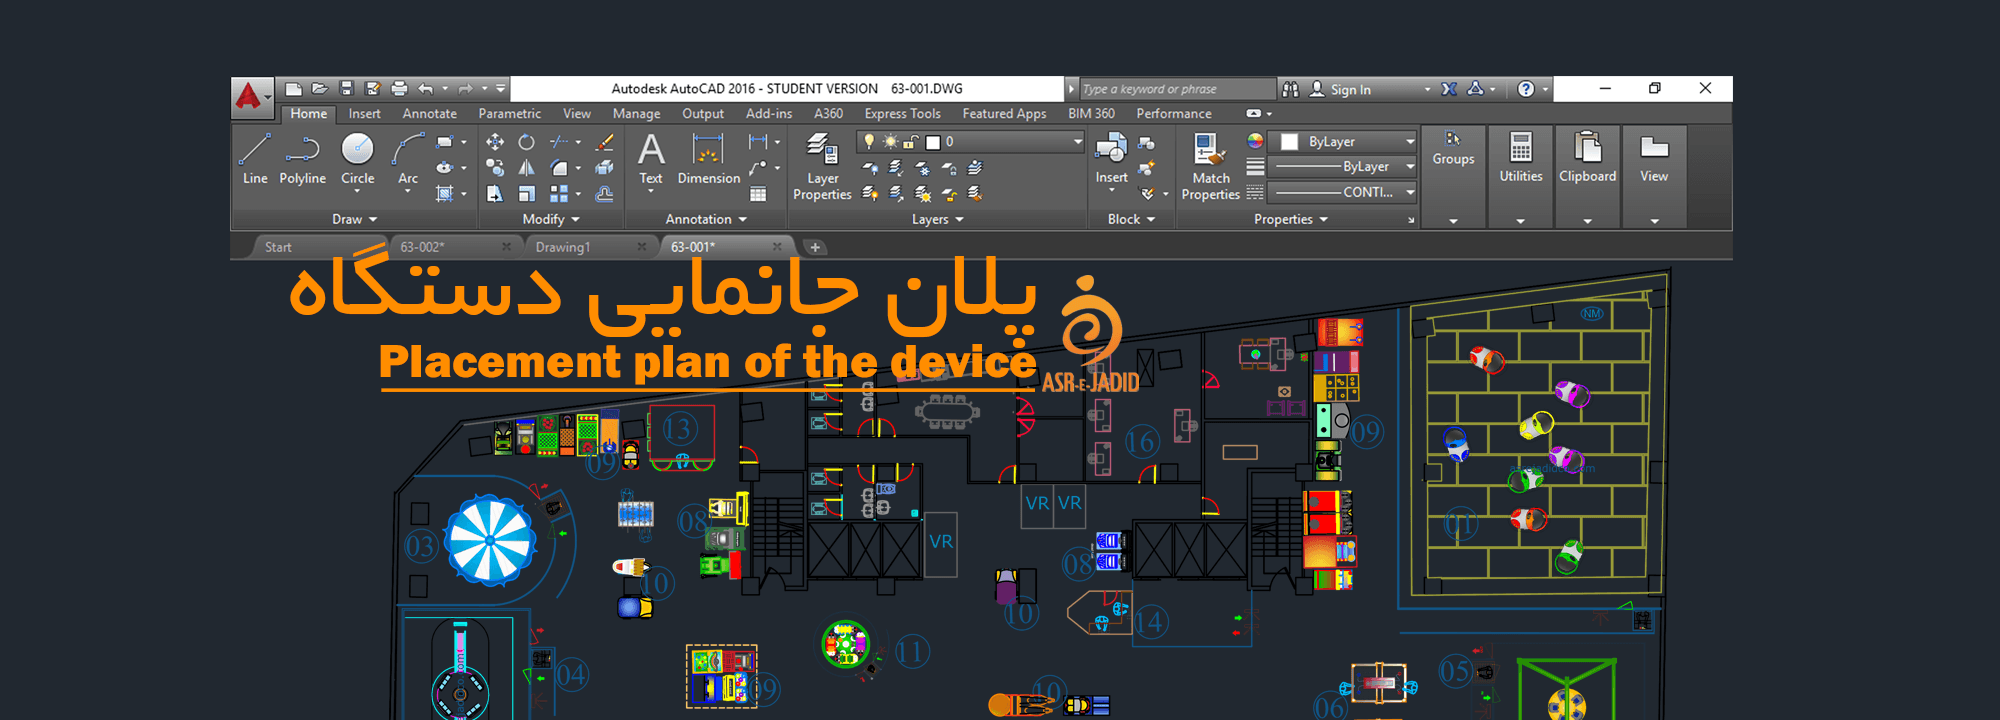This screenshot has width=2000, height=720.
Task: Toggle the layer lock padlock icon
Action: 911,142
